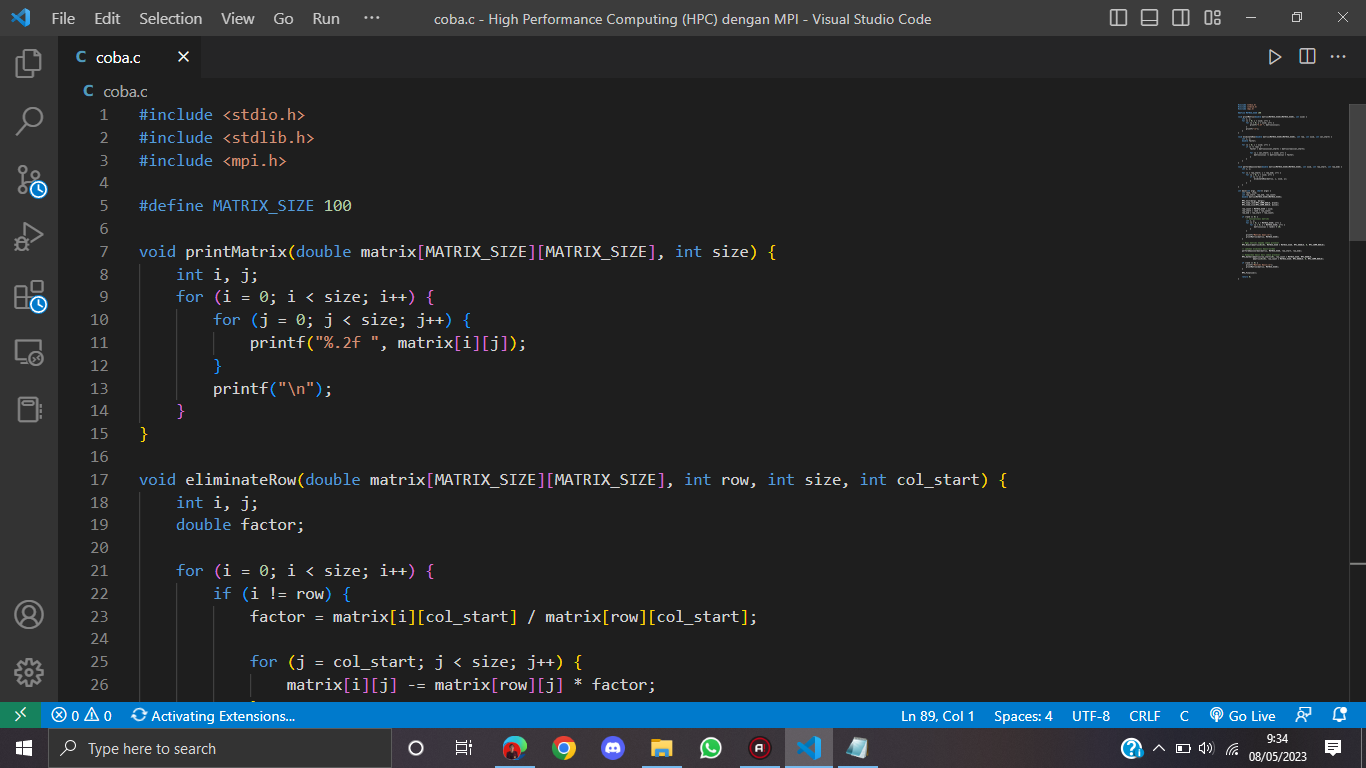Open the errors and warnings indicator
The width and height of the screenshot is (1366, 768).
pos(82,716)
